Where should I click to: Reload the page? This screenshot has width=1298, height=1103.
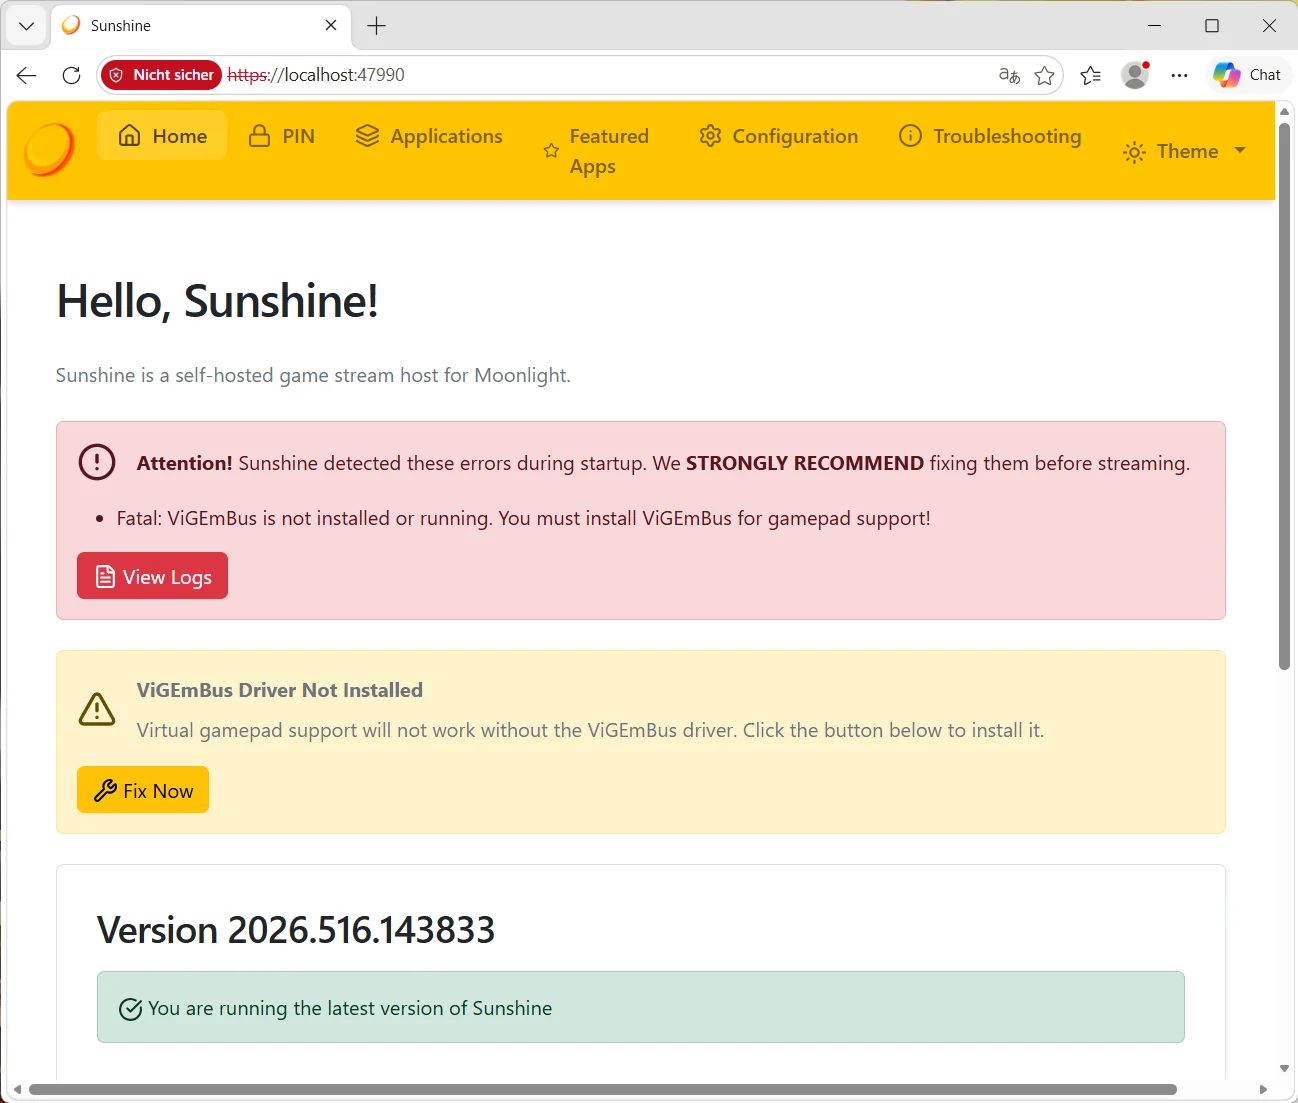(71, 75)
